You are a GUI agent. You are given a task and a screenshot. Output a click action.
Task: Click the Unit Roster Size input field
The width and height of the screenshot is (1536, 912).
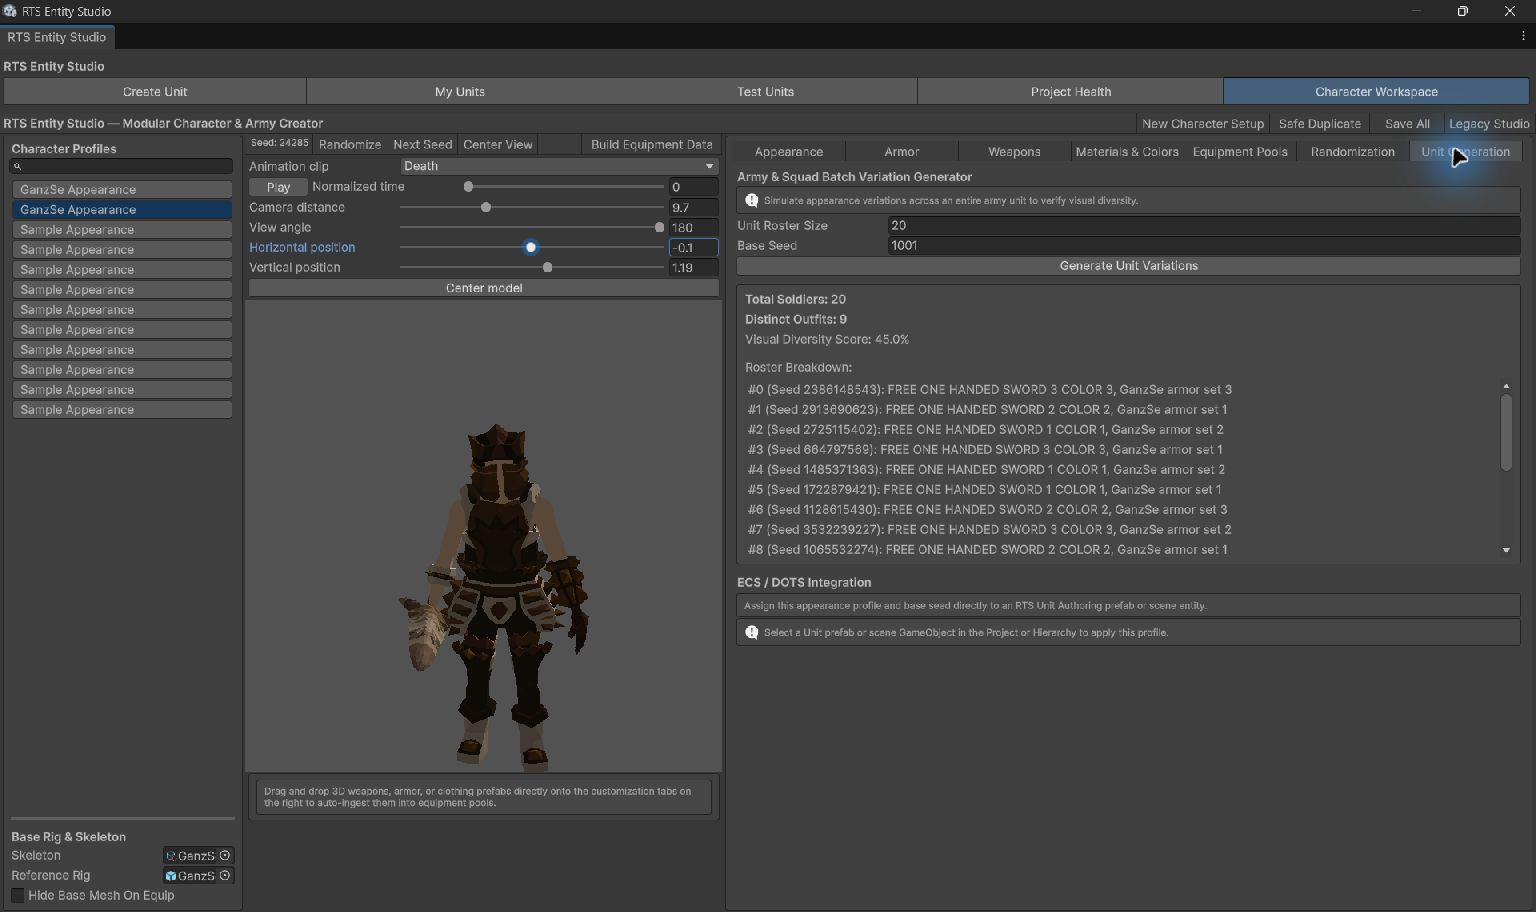1203,226
